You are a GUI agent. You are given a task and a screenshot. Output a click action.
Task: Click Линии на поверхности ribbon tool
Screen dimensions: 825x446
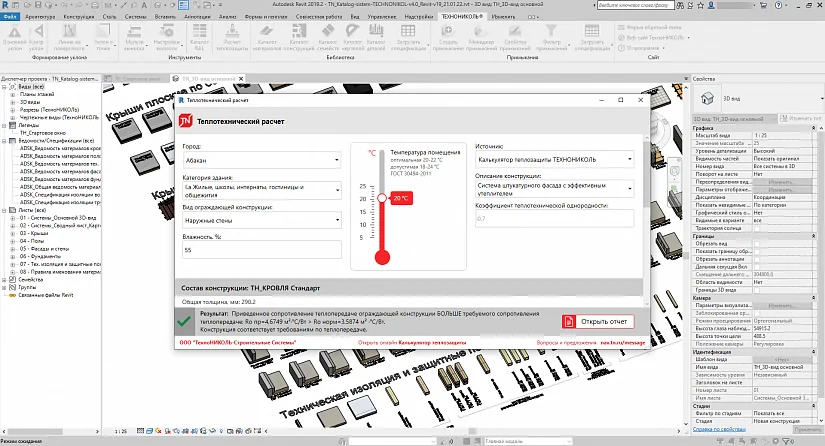[69, 37]
